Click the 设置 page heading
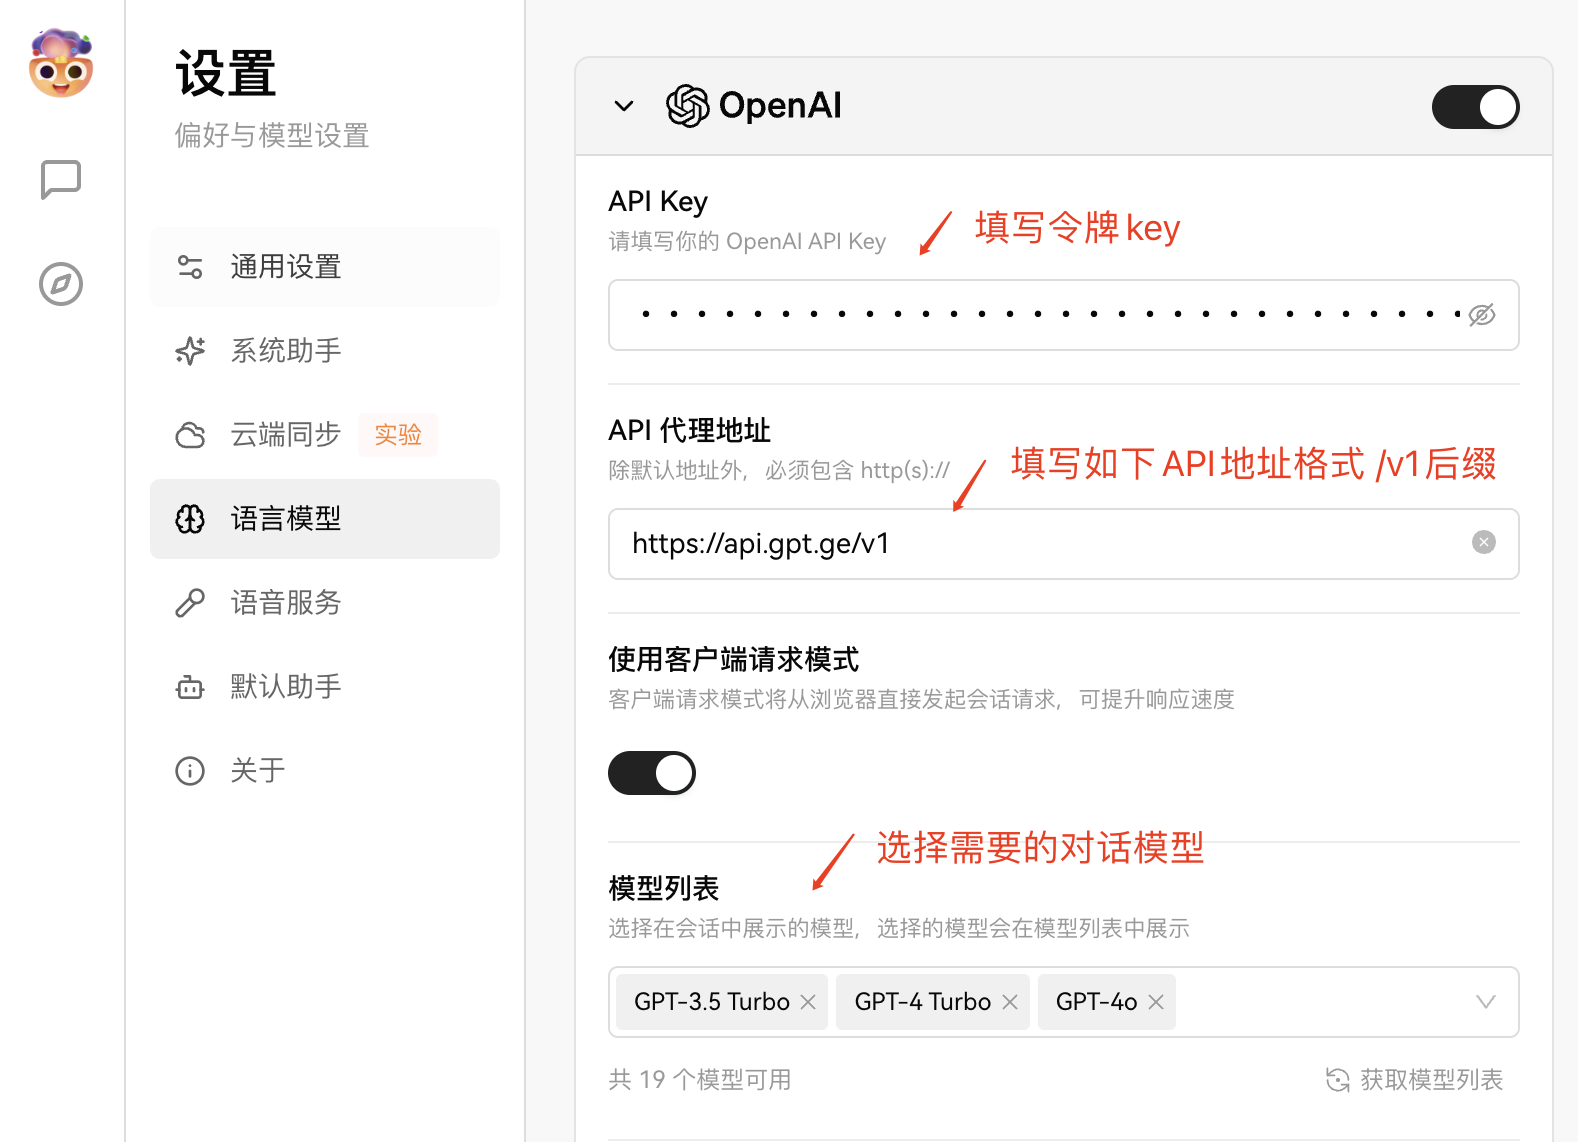This screenshot has width=1578, height=1142. click(x=226, y=74)
